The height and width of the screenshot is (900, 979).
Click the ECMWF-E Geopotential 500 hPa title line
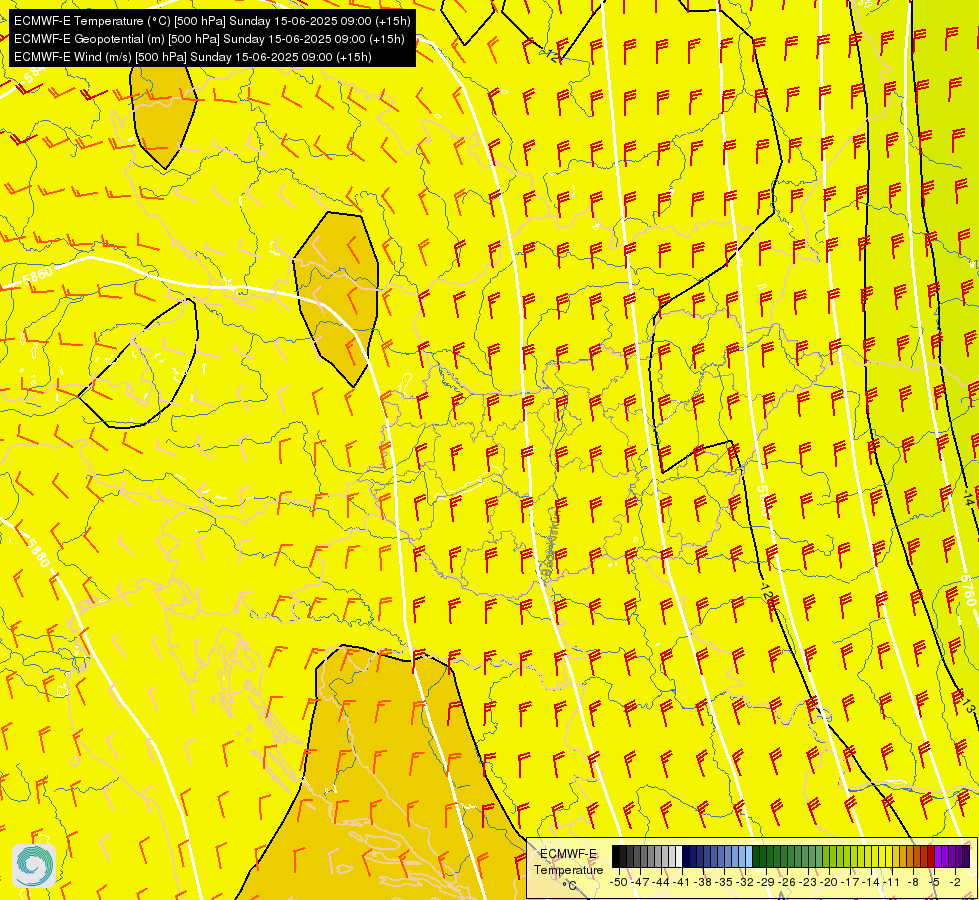(209, 39)
